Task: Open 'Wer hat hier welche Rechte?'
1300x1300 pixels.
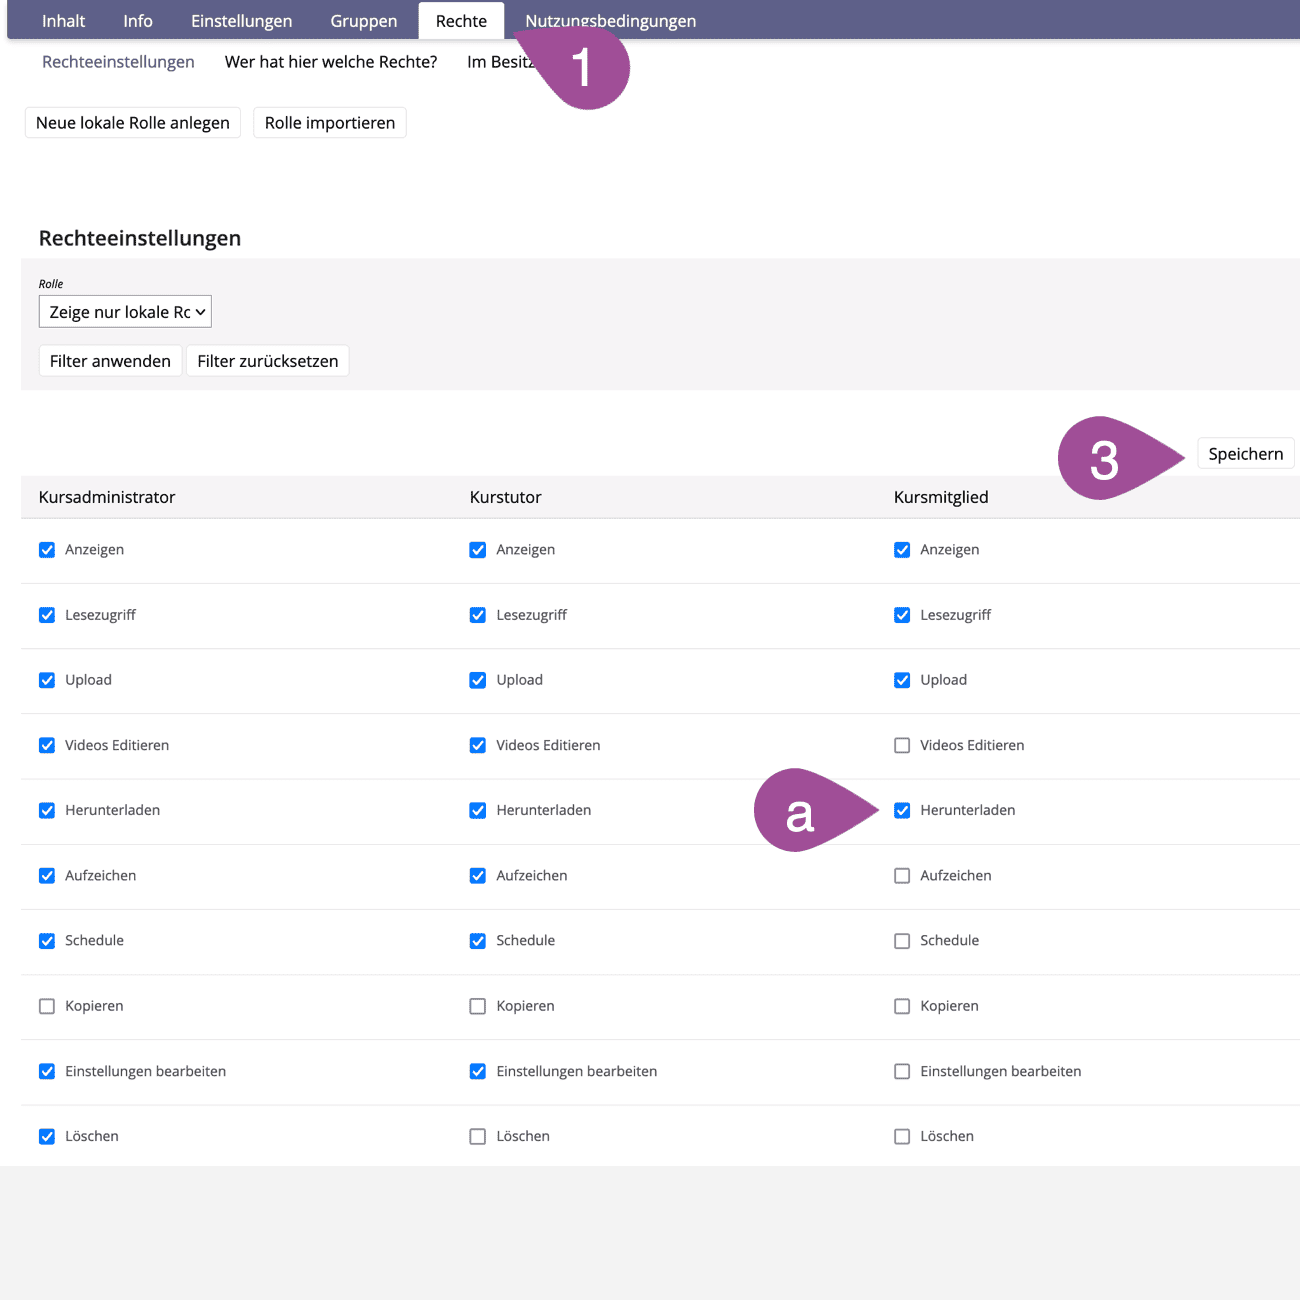Action: [x=331, y=62]
